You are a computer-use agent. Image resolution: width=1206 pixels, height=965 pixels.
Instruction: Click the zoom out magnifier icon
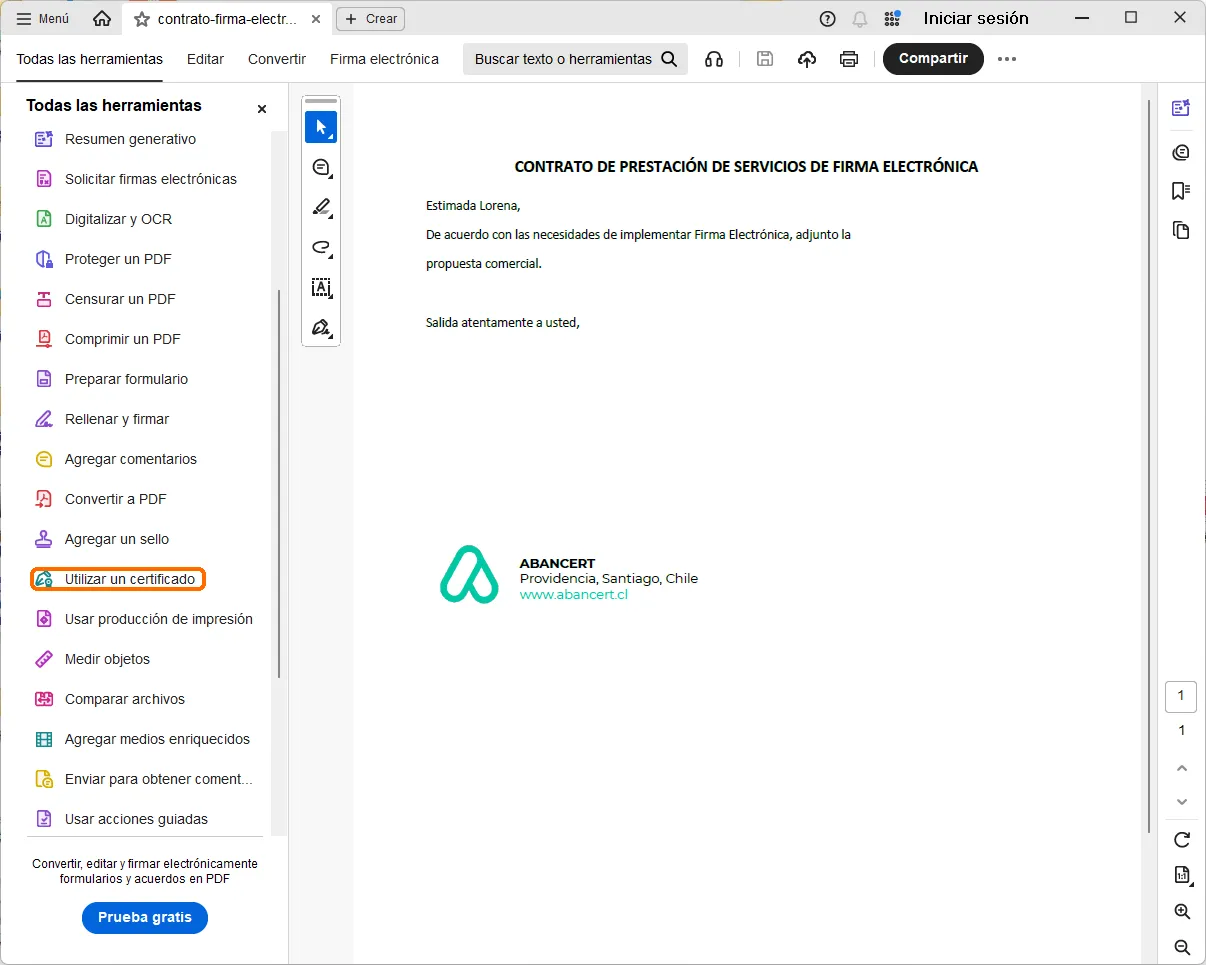coord(1182,947)
